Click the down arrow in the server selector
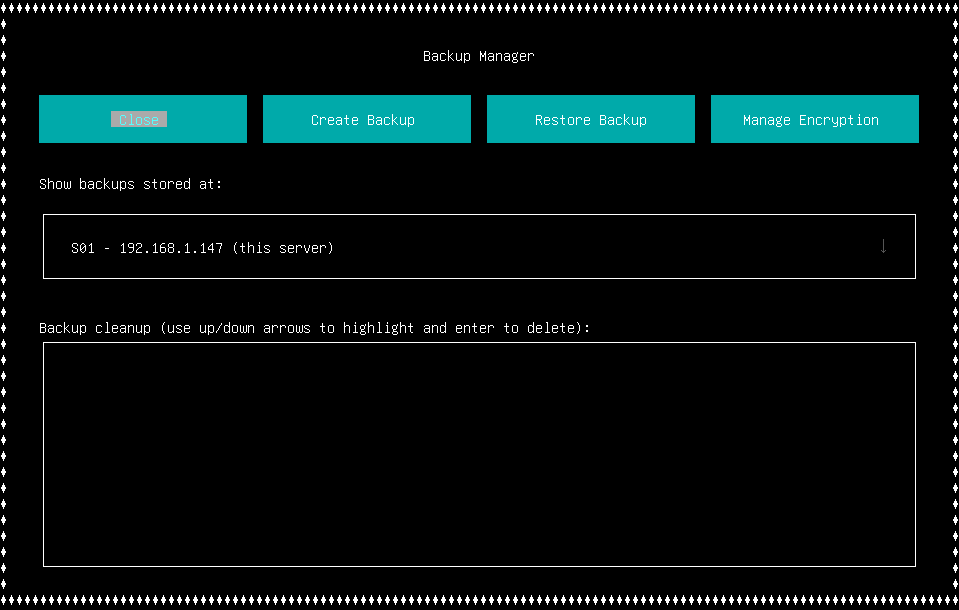 883,246
